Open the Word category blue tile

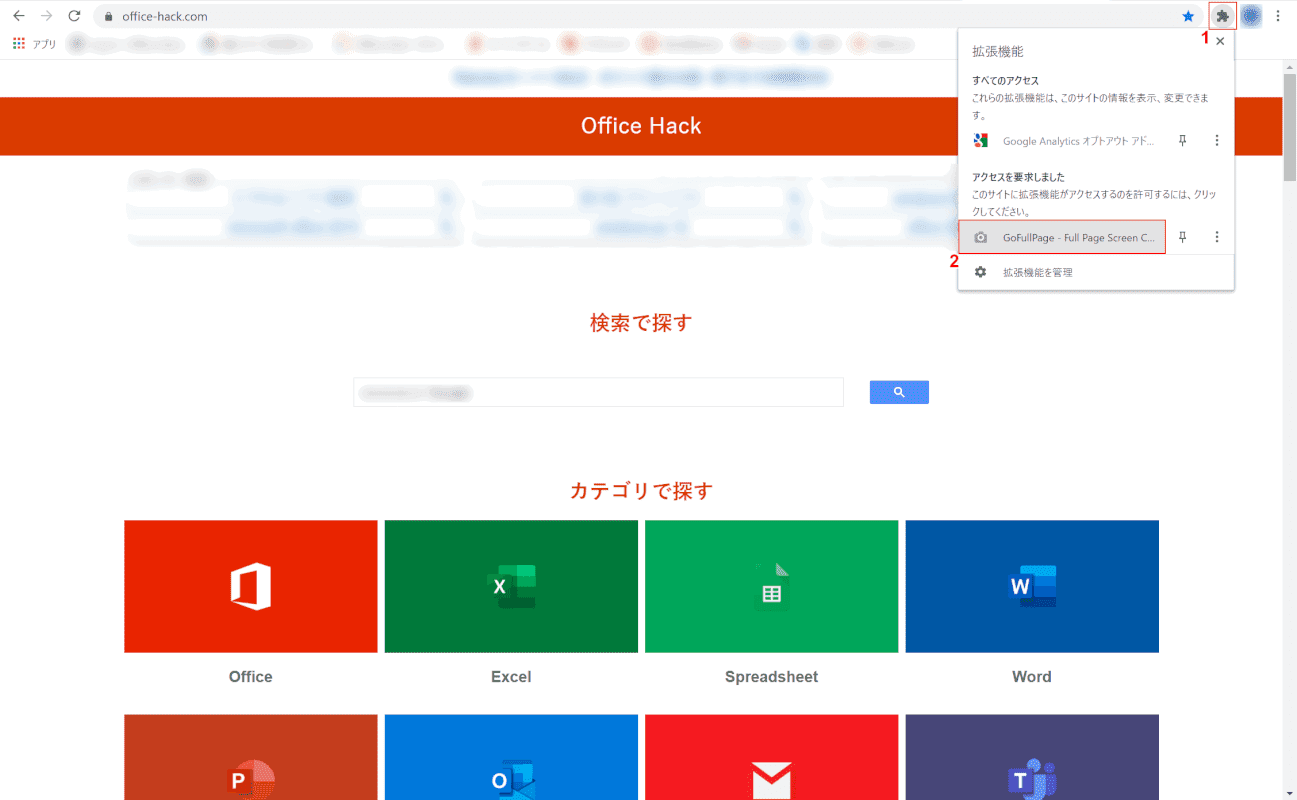[x=1032, y=586]
